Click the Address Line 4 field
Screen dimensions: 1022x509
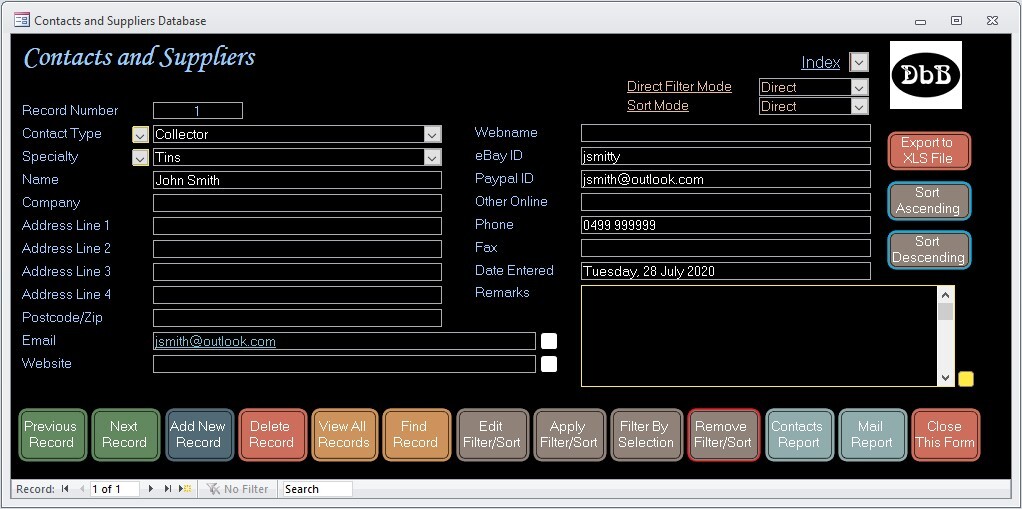tap(297, 295)
